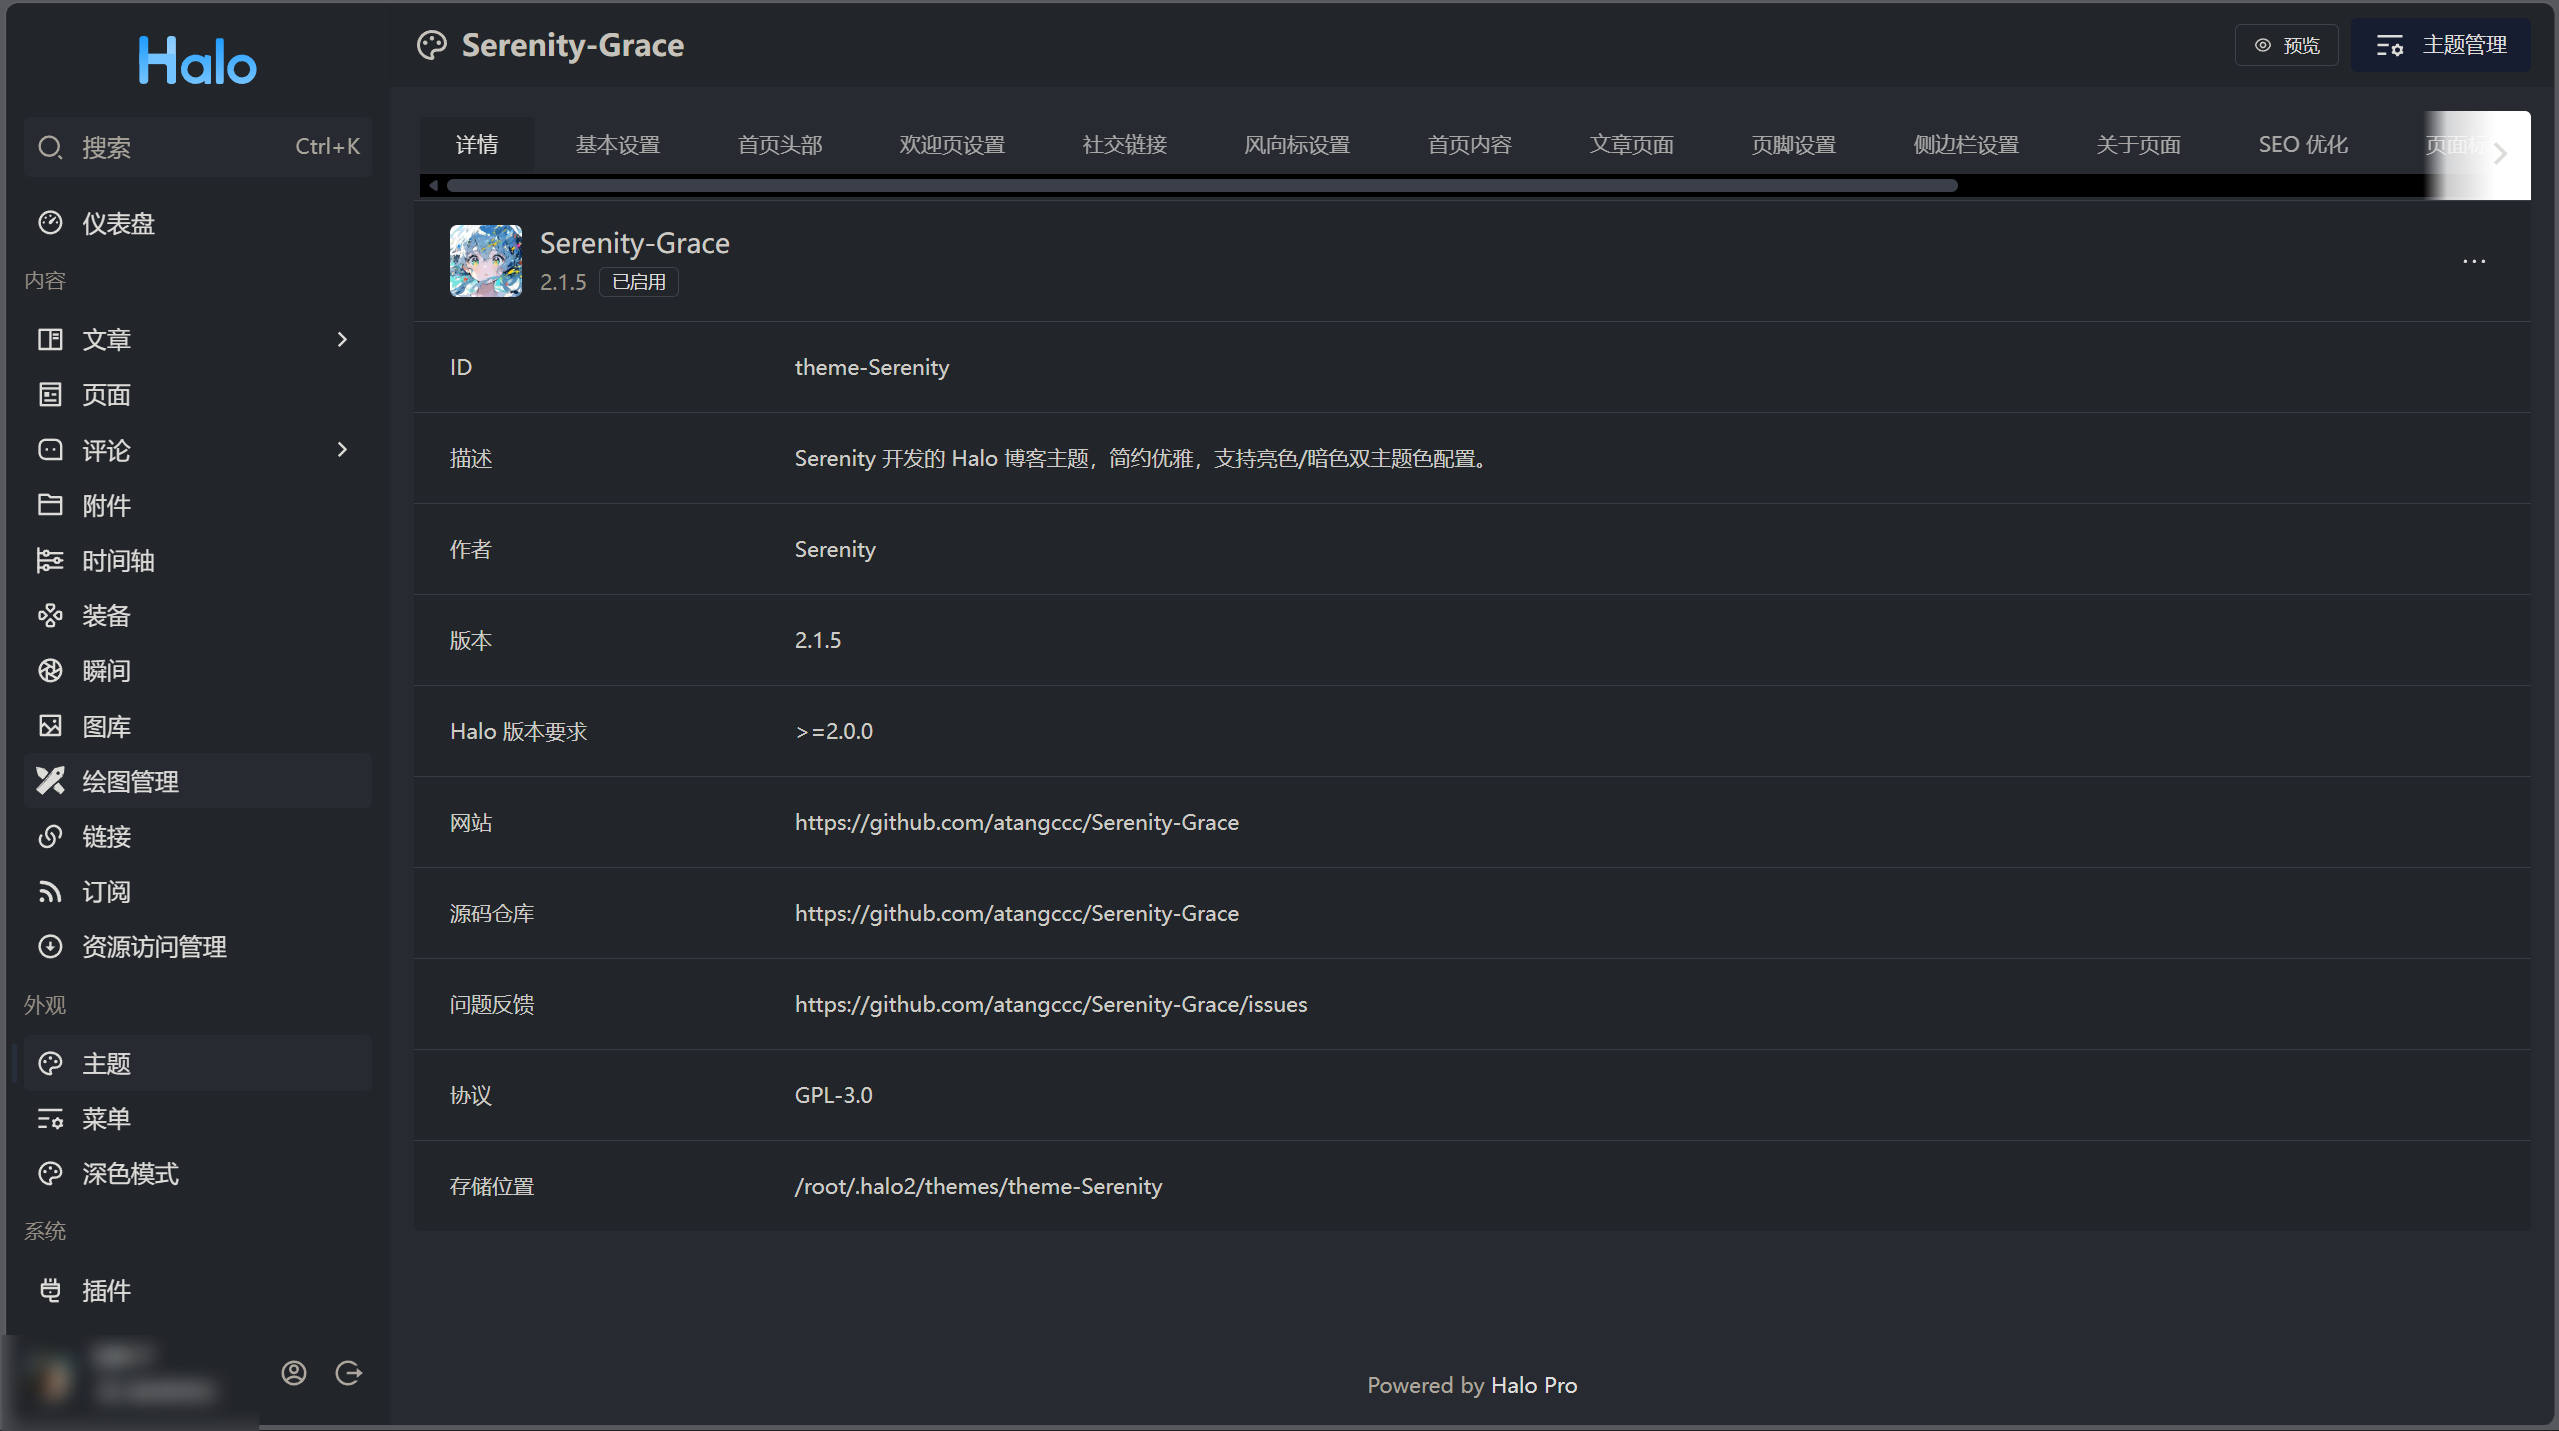Click the palette icon beside the page title
Image resolution: width=2559 pixels, height=1431 pixels.
point(432,46)
